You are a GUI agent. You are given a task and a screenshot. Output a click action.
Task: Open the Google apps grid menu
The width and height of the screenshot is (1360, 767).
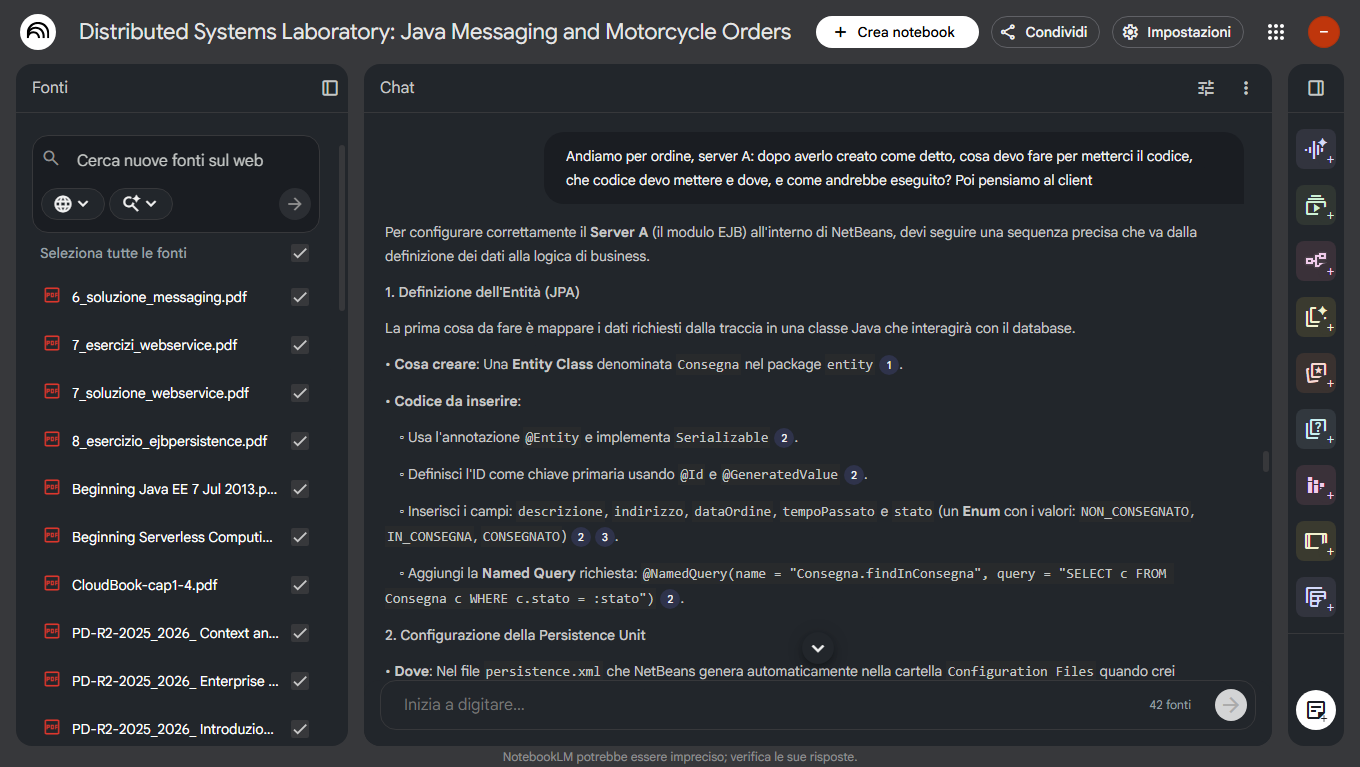1275,31
